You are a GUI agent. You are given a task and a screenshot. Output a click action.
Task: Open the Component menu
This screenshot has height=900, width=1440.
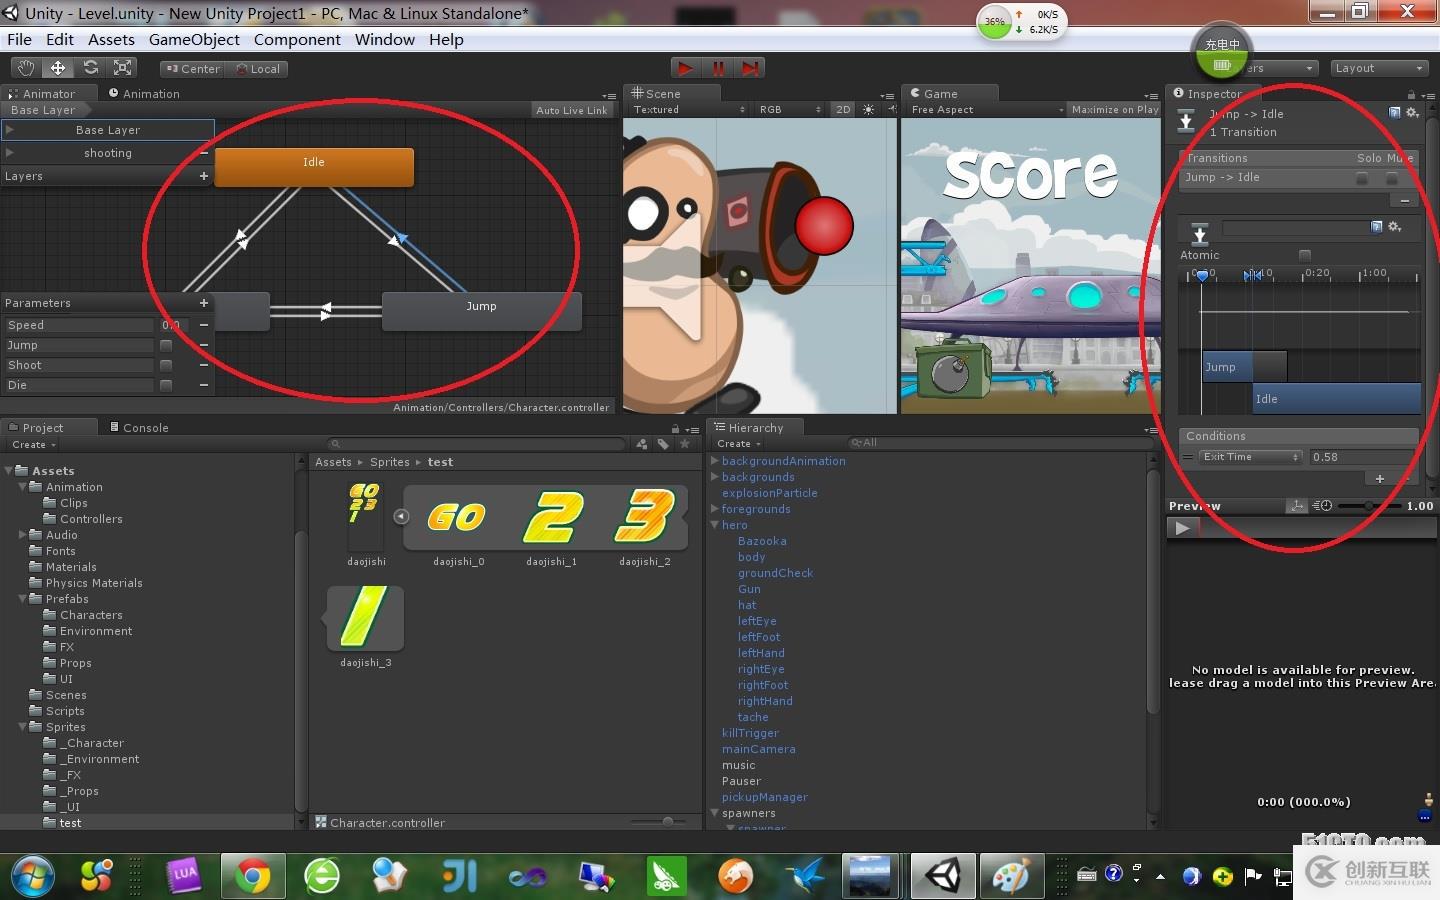click(297, 40)
